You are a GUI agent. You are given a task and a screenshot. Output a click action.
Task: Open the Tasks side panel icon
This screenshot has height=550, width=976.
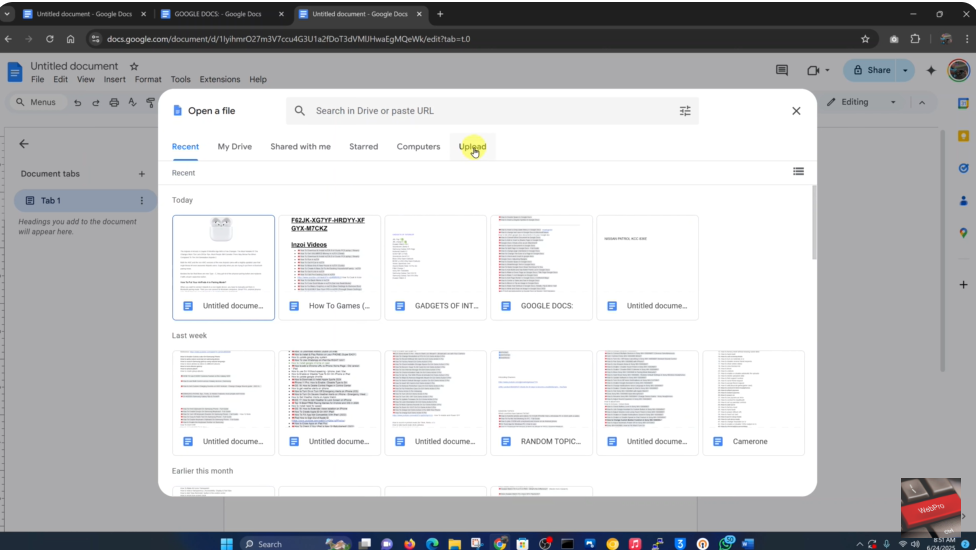[x=963, y=168]
